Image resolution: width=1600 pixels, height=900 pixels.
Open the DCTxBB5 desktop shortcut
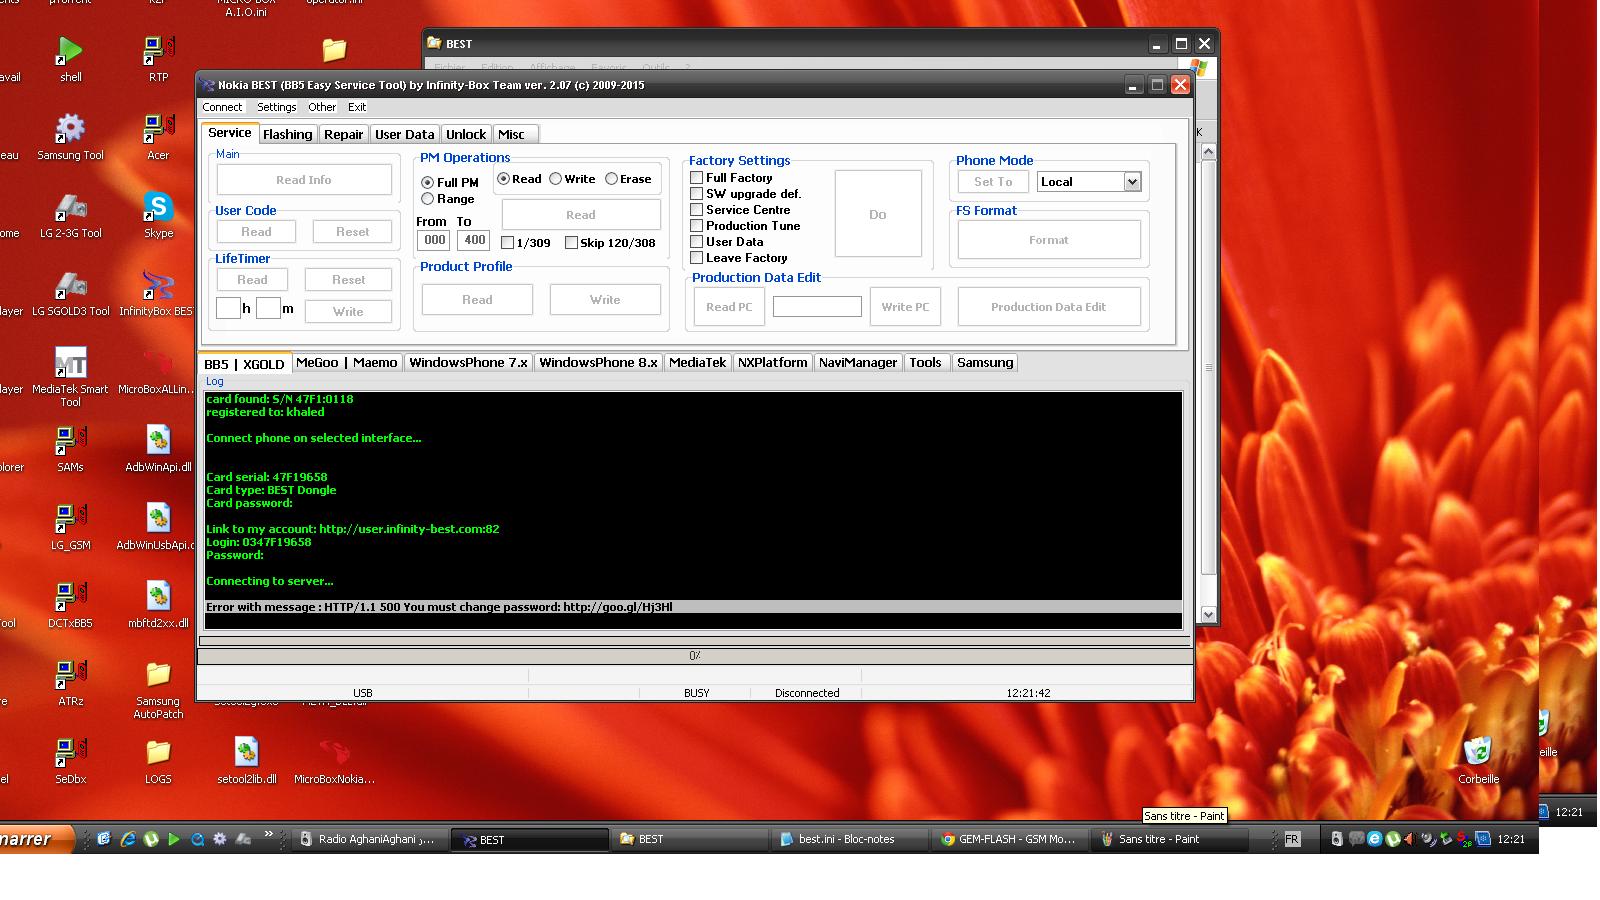(x=70, y=604)
